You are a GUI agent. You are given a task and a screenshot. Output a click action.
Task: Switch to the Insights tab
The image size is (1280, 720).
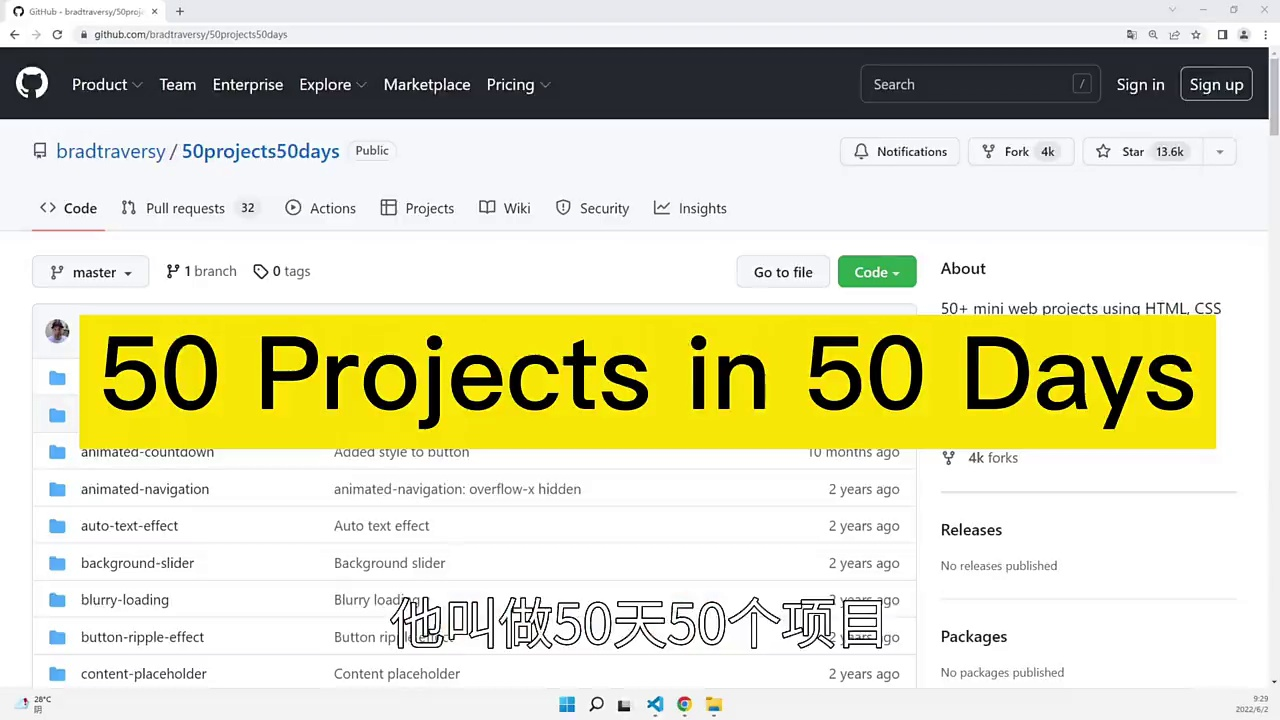click(x=690, y=208)
